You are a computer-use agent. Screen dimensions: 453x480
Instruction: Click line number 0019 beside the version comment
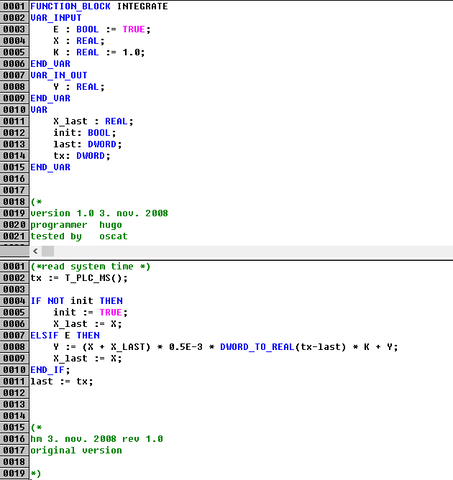[x=14, y=213]
